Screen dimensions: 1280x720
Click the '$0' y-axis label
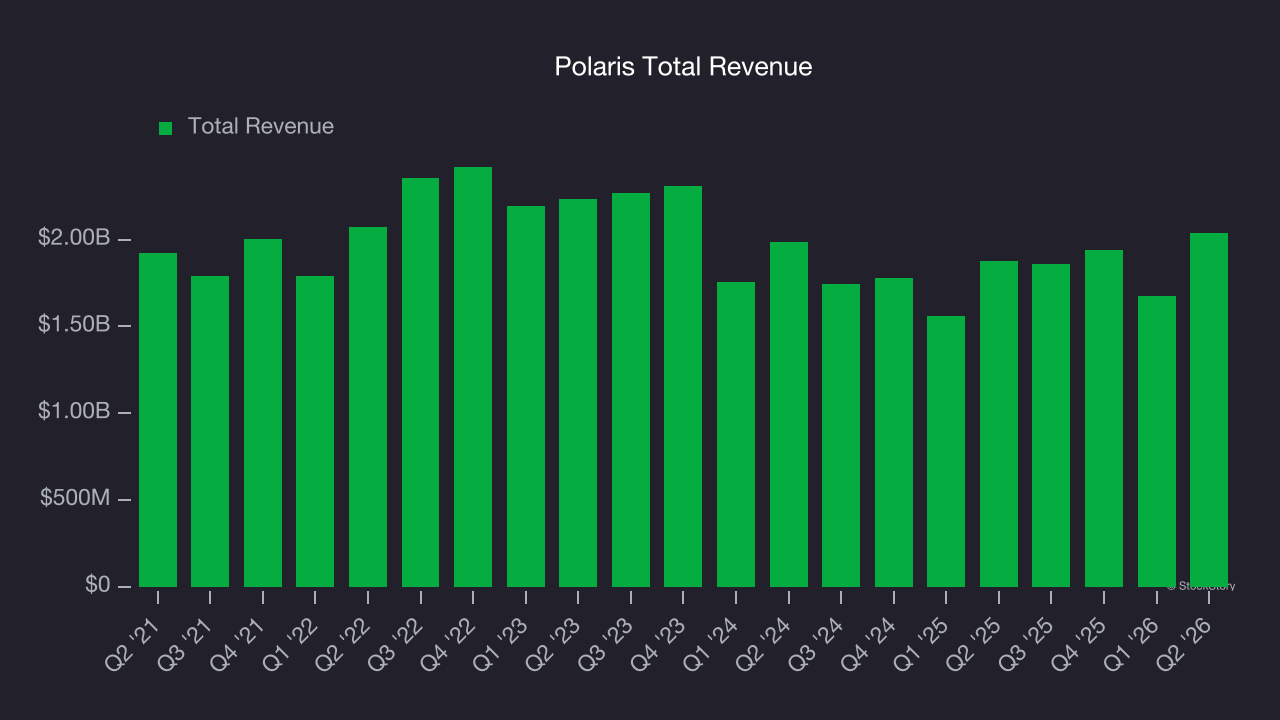(x=97, y=584)
